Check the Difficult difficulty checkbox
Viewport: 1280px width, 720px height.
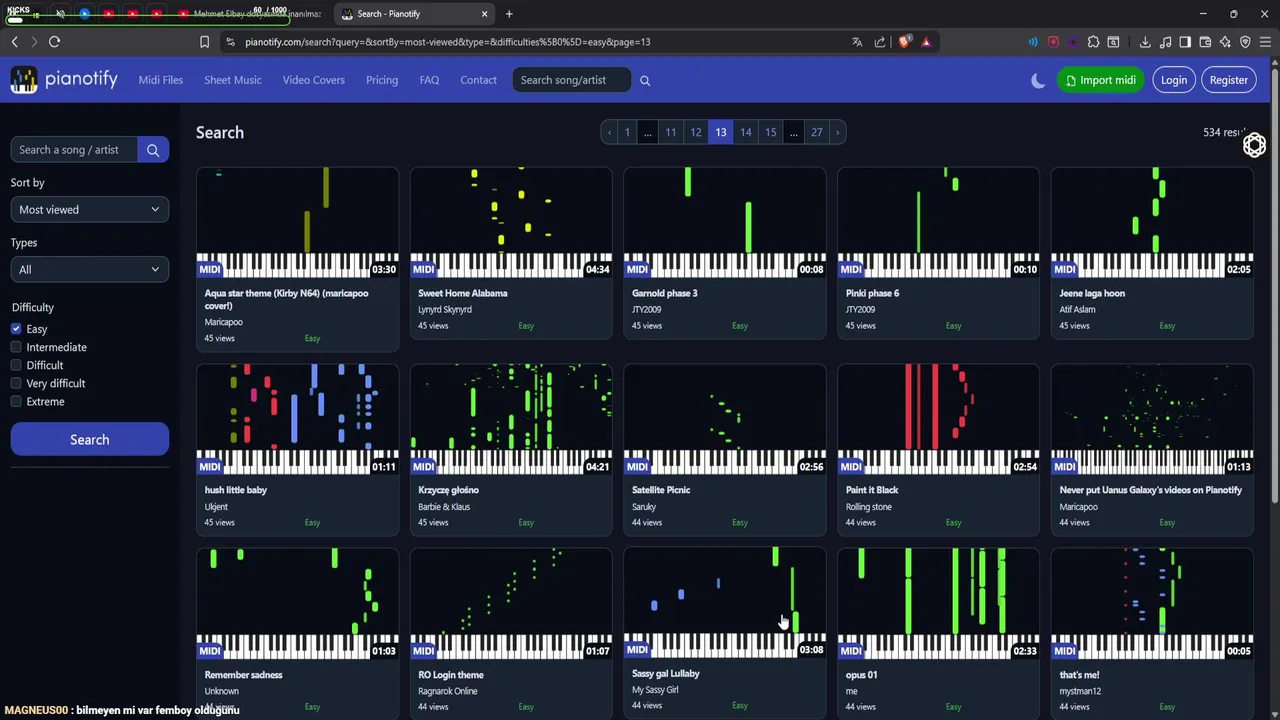(x=16, y=365)
